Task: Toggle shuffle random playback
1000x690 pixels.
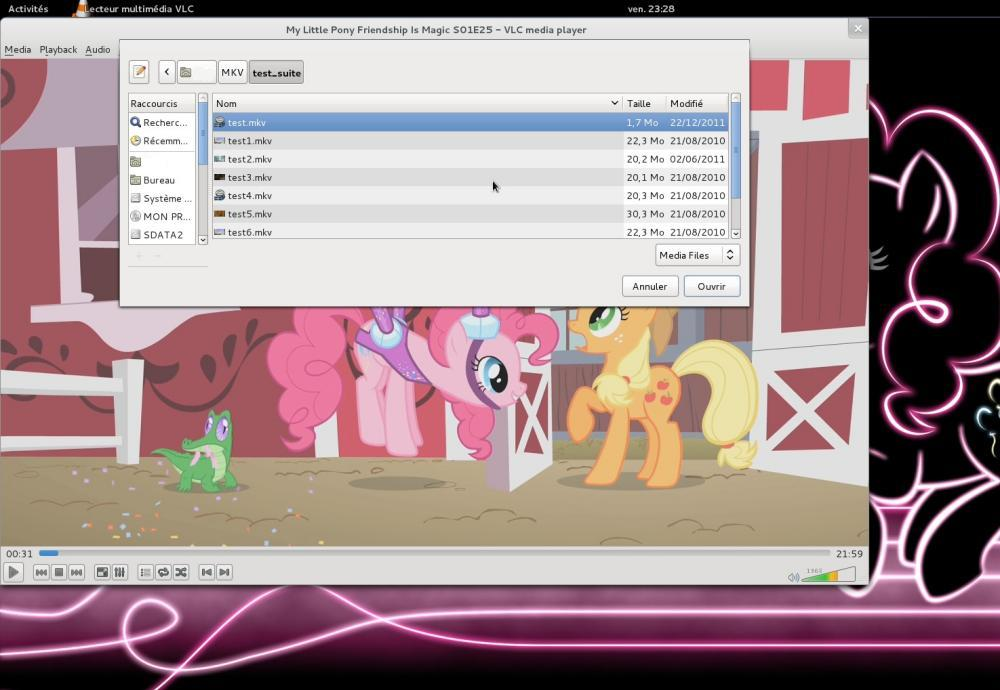Action: tap(181, 572)
